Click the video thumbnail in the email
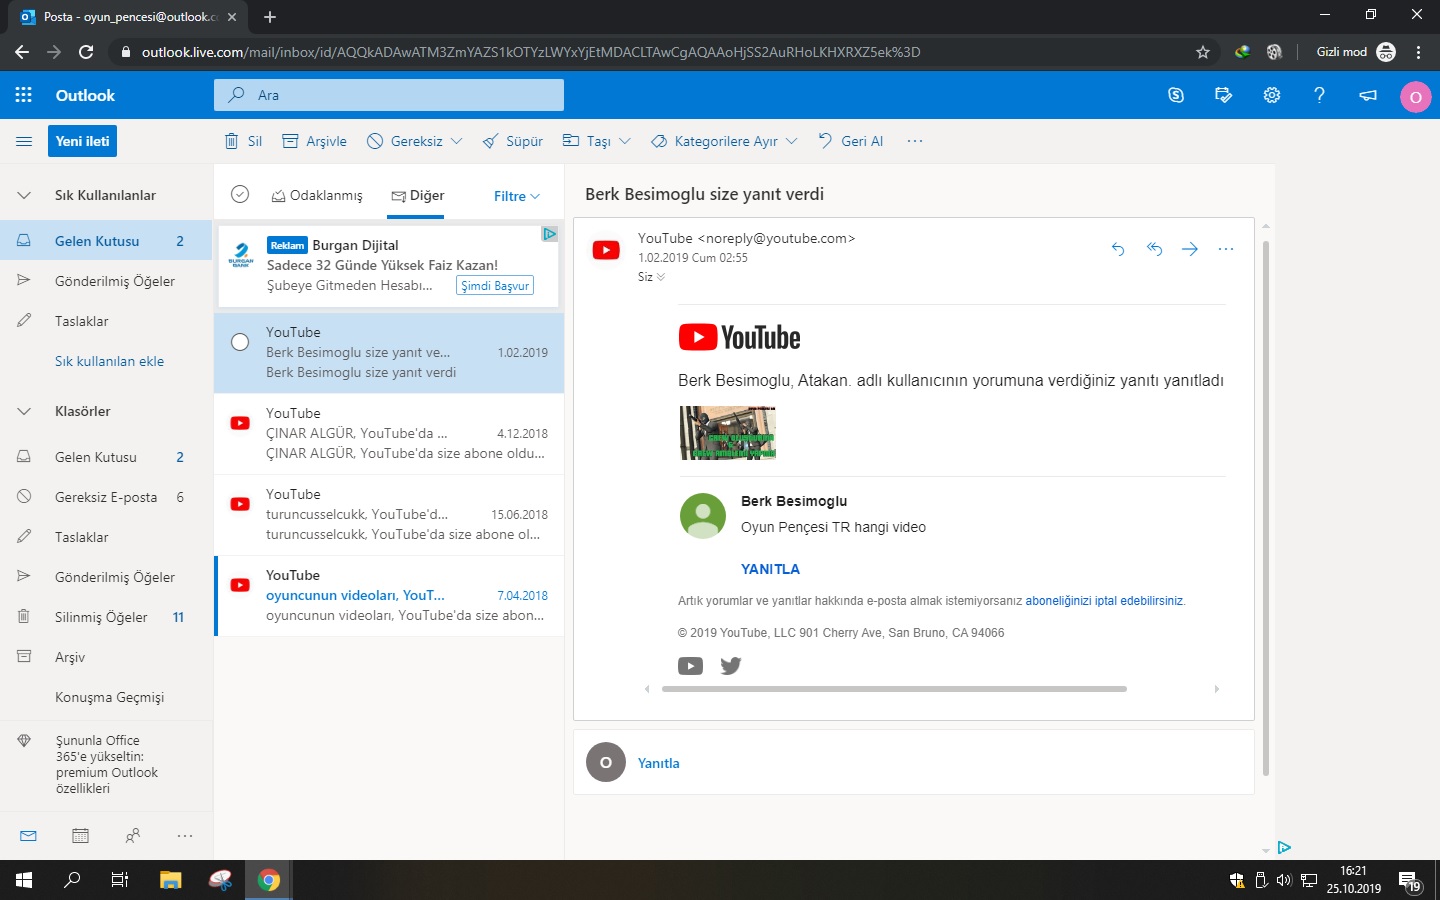Image resolution: width=1440 pixels, height=900 pixels. point(727,433)
